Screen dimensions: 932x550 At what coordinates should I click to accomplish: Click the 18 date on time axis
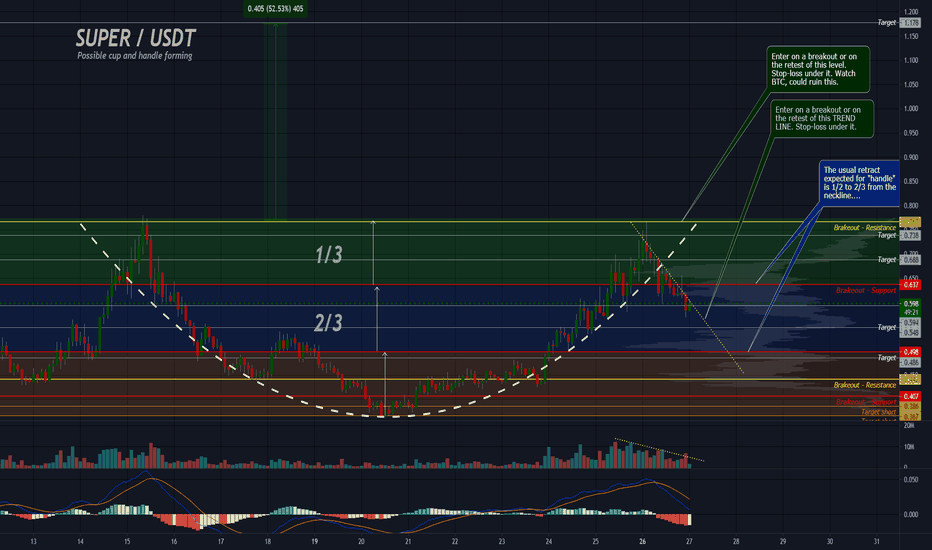tap(267, 542)
